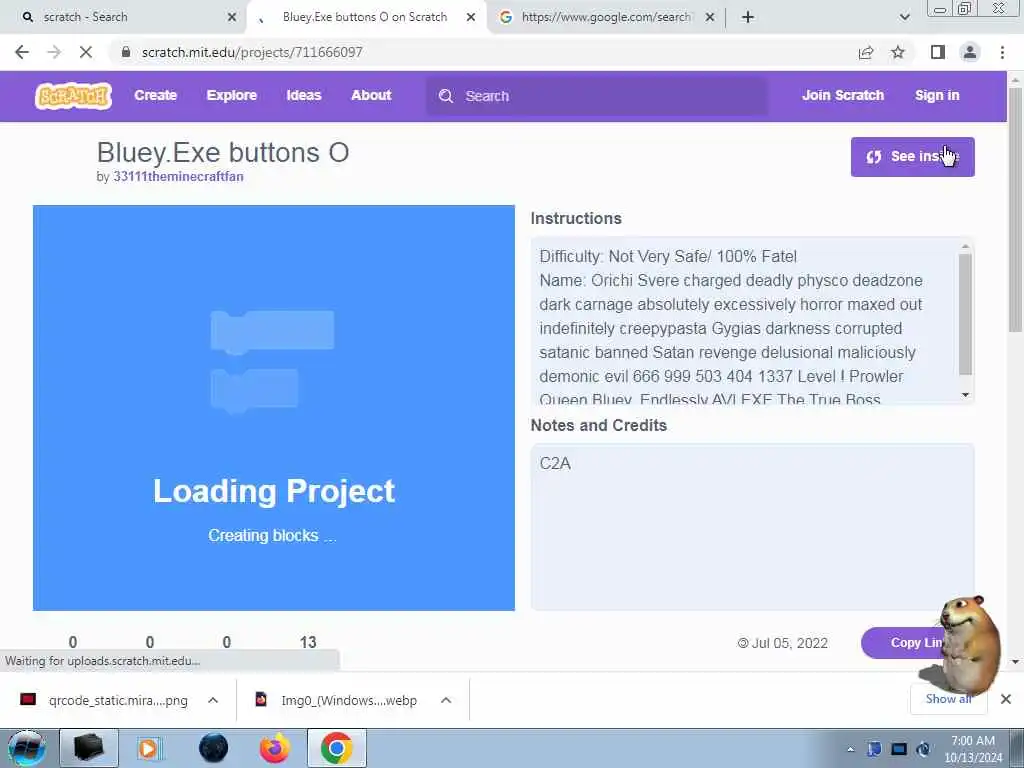Click the volume icon in the system tray
This screenshot has height=768, width=1024.
pos(923,749)
